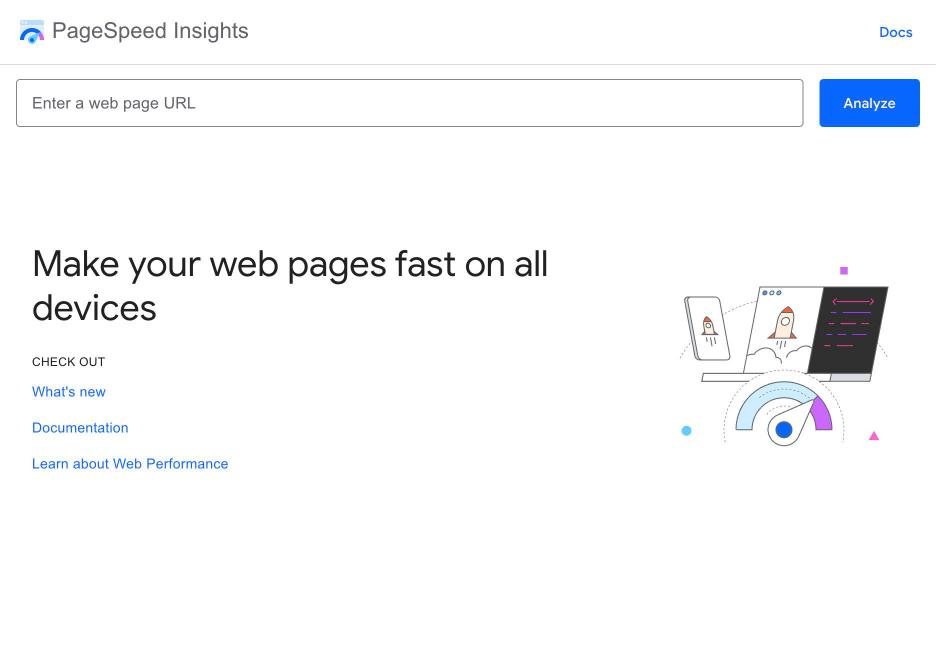The image size is (936, 660).
Task: Click the purple square decoration above the laptop
Action: click(x=843, y=270)
